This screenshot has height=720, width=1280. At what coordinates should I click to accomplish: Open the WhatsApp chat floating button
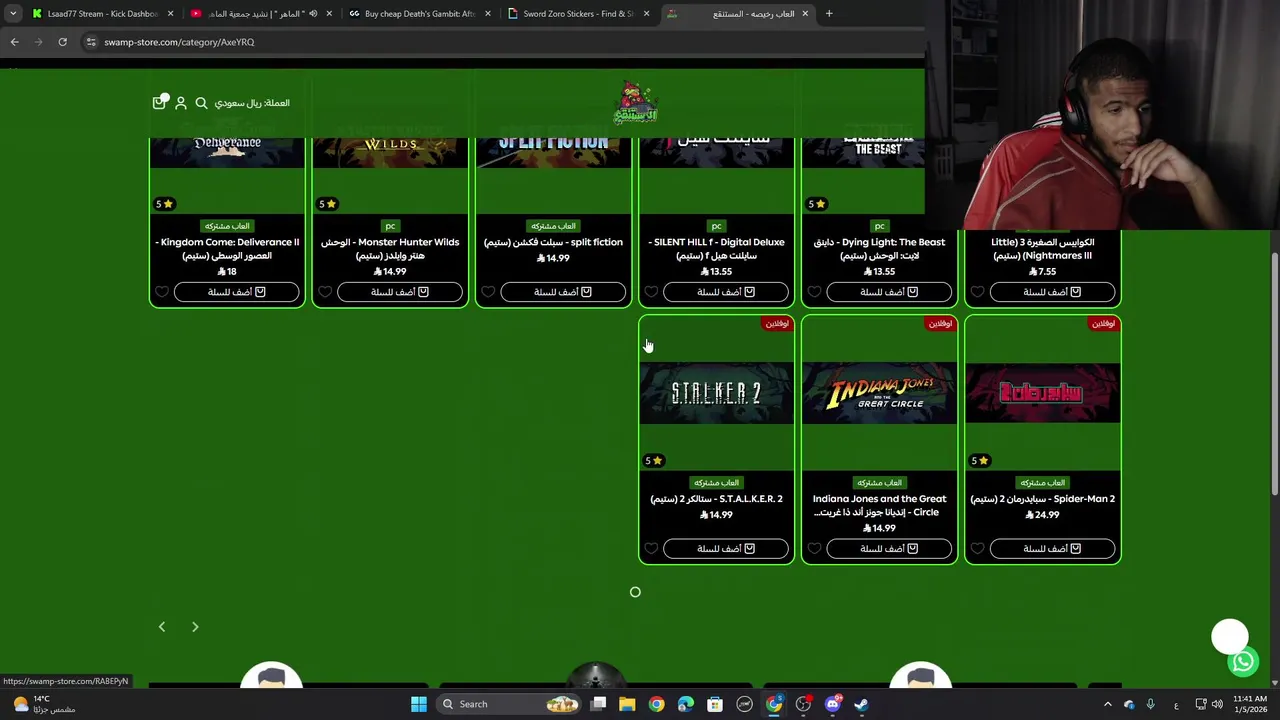1243,661
